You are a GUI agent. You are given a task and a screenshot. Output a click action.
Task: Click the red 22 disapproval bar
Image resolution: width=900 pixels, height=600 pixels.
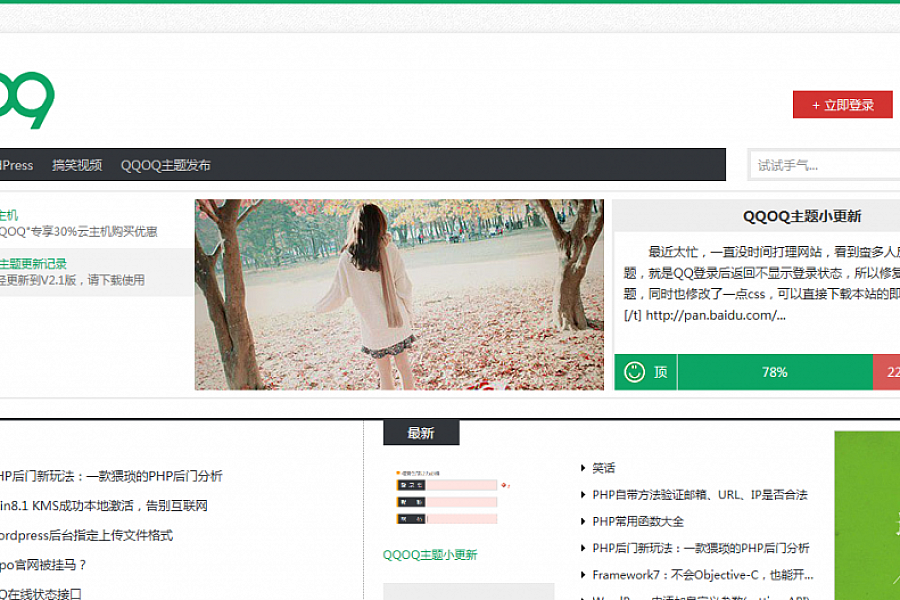[x=887, y=372]
